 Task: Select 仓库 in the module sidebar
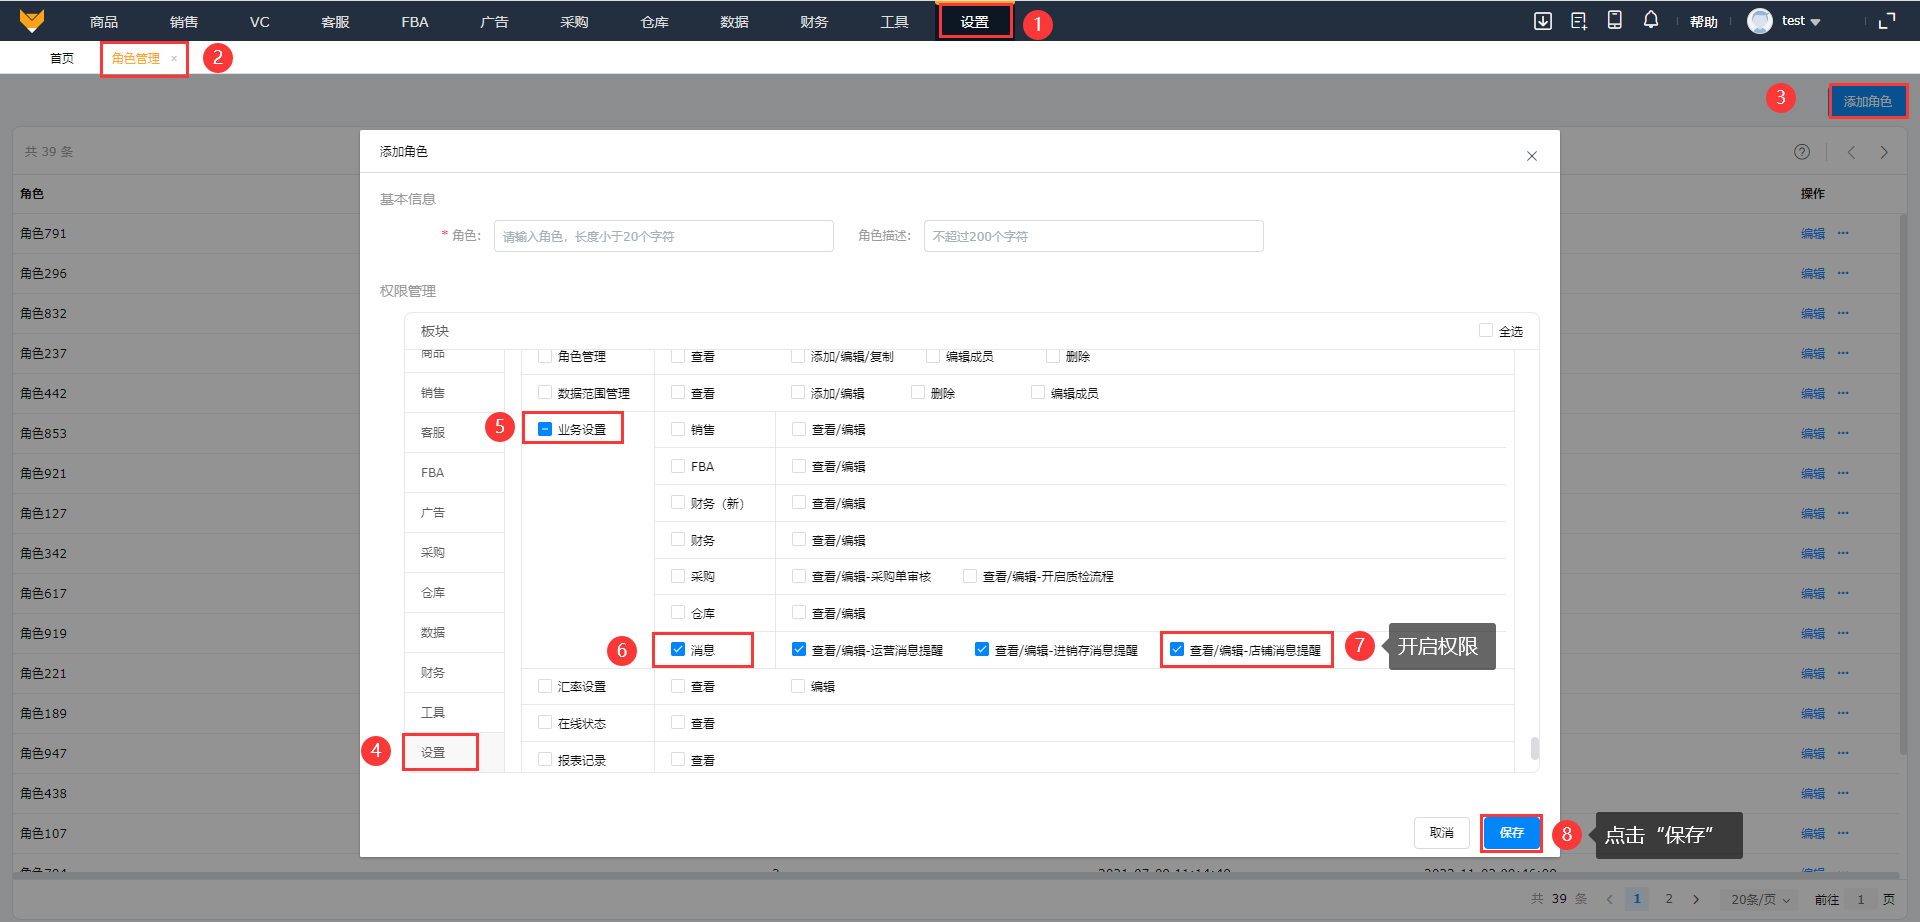pos(454,593)
